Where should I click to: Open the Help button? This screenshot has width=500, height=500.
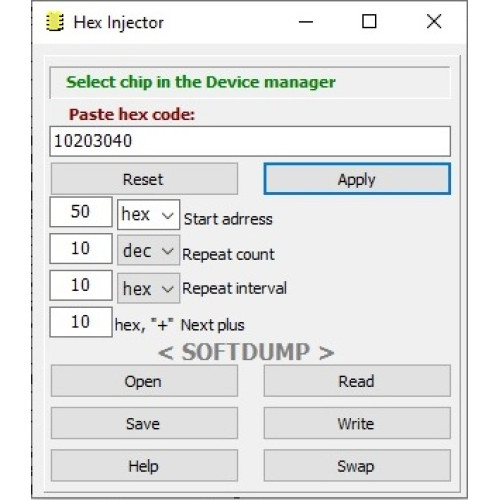pyautogui.click(x=144, y=465)
